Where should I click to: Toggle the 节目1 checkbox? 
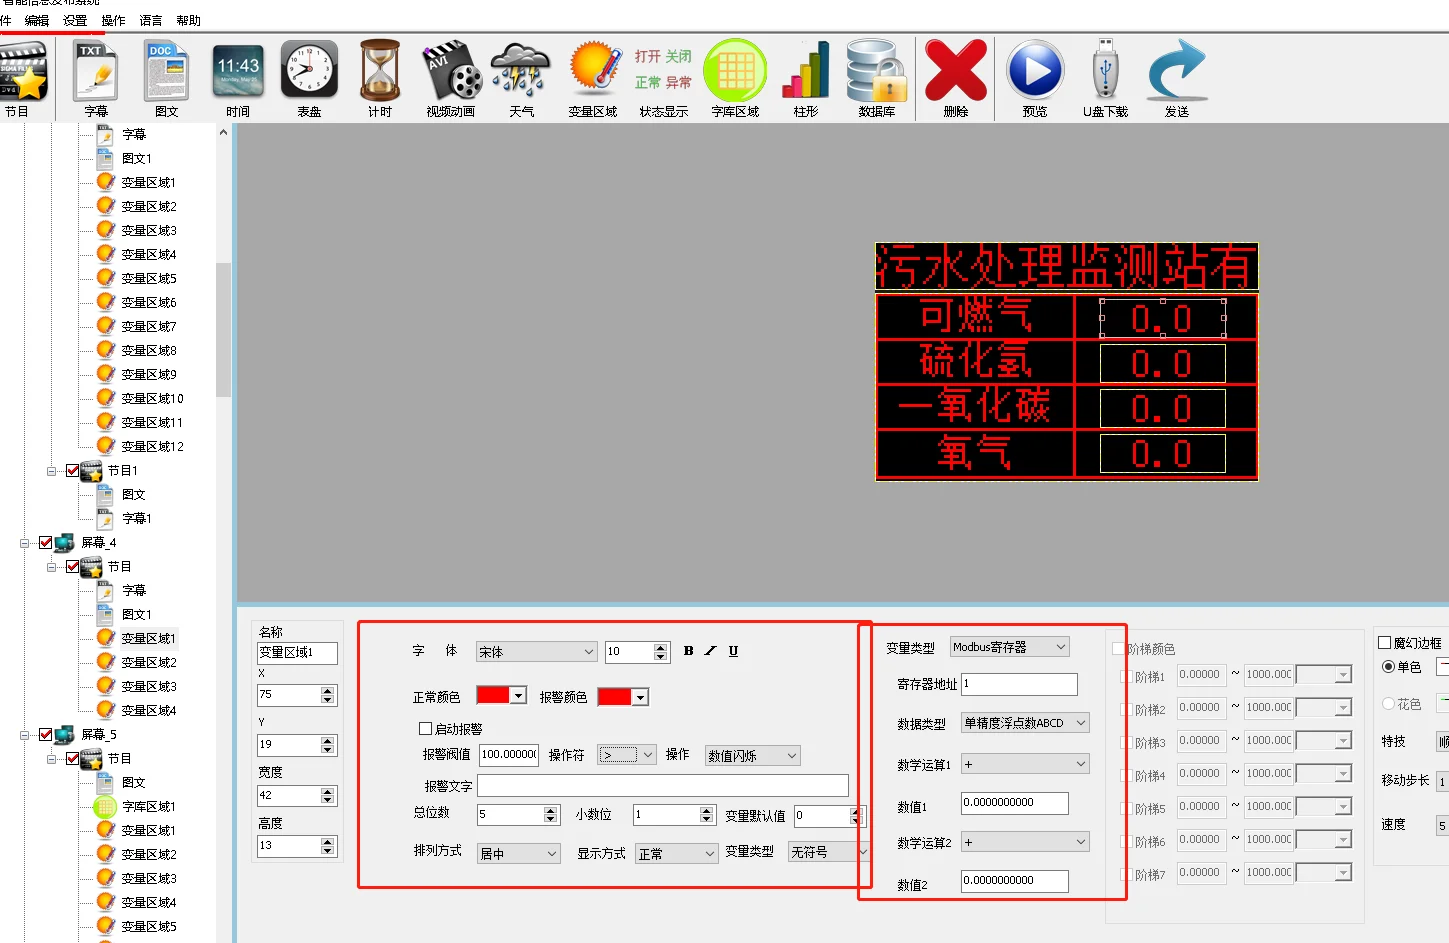pos(72,470)
